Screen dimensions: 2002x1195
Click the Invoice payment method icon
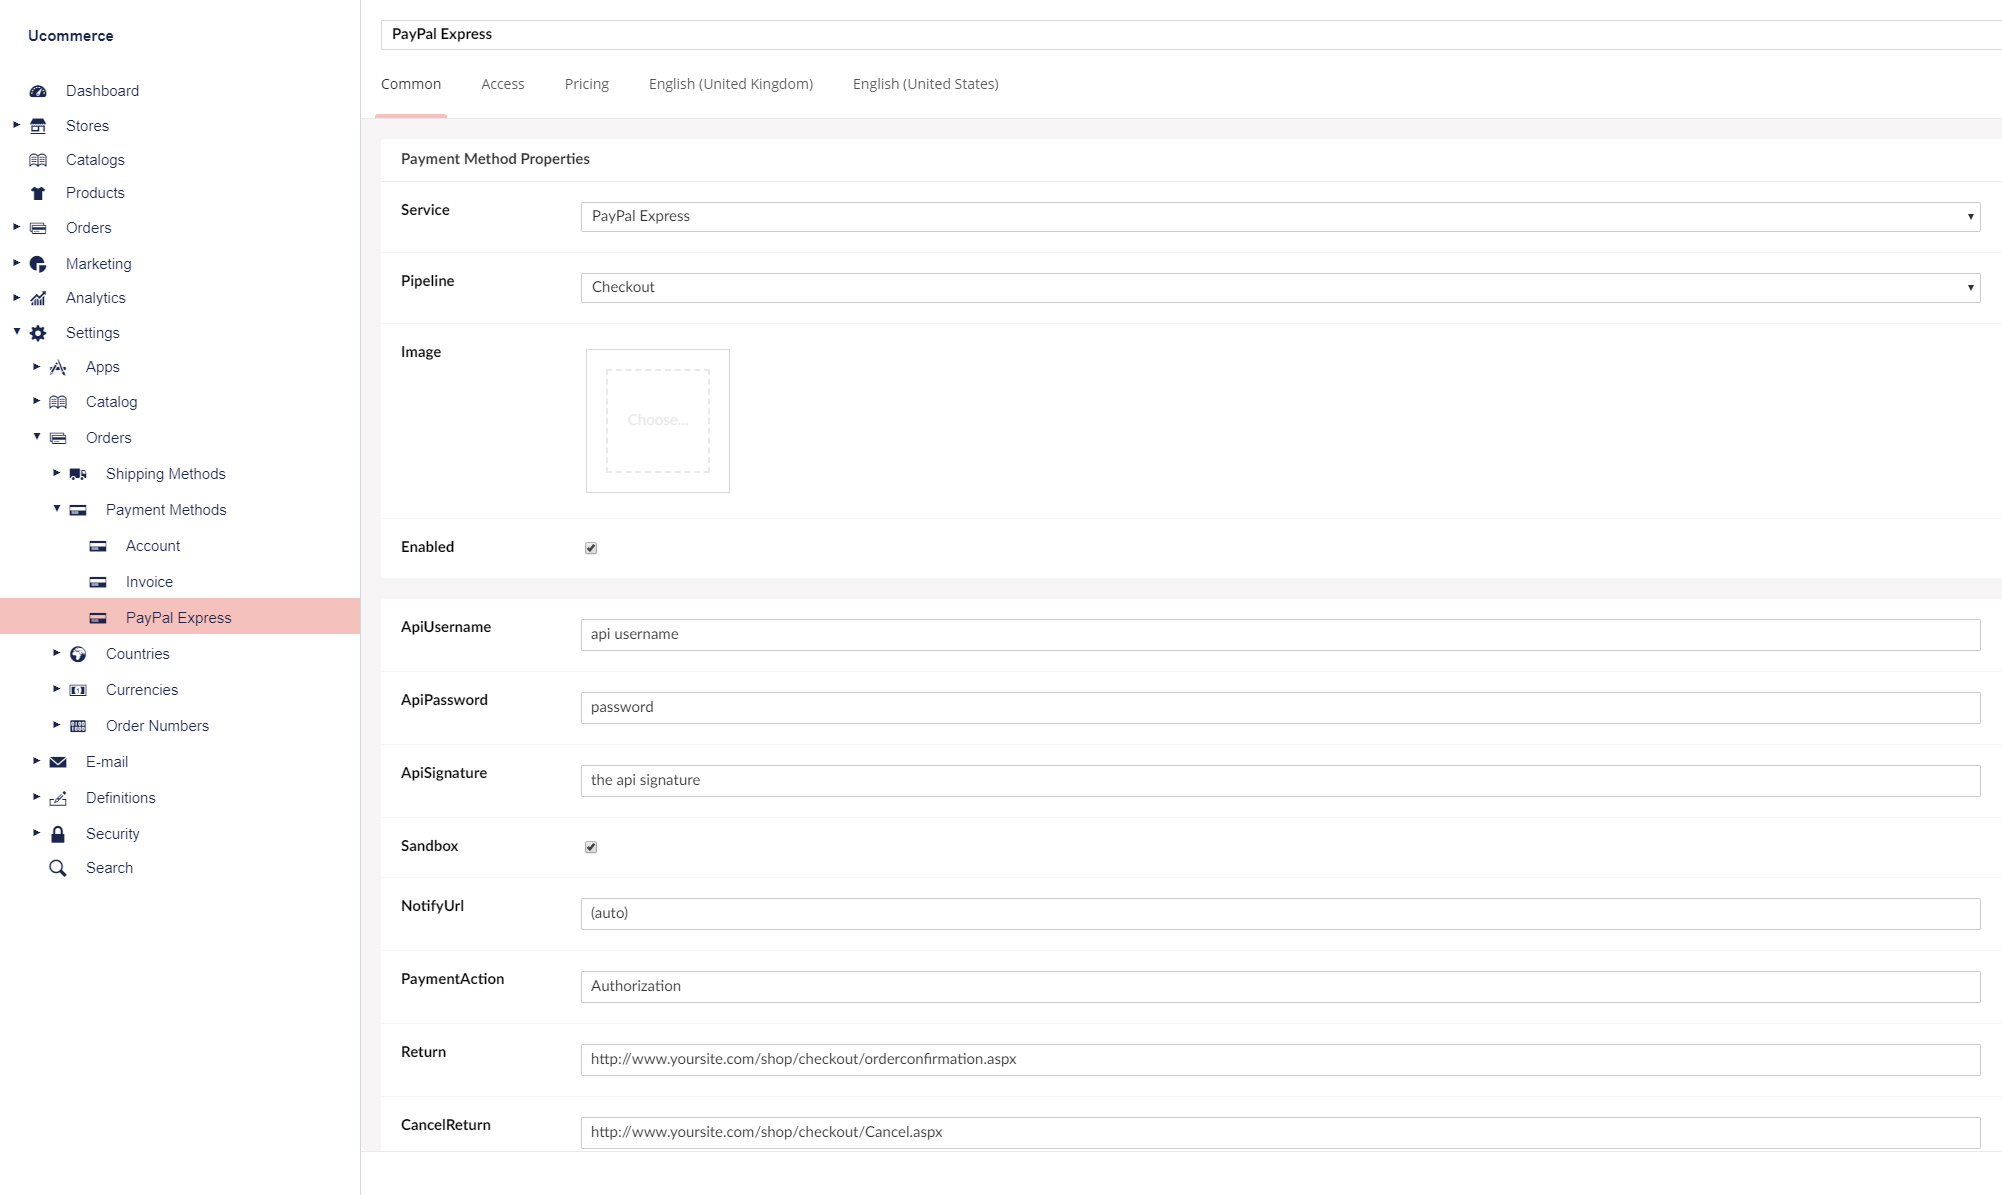click(98, 582)
